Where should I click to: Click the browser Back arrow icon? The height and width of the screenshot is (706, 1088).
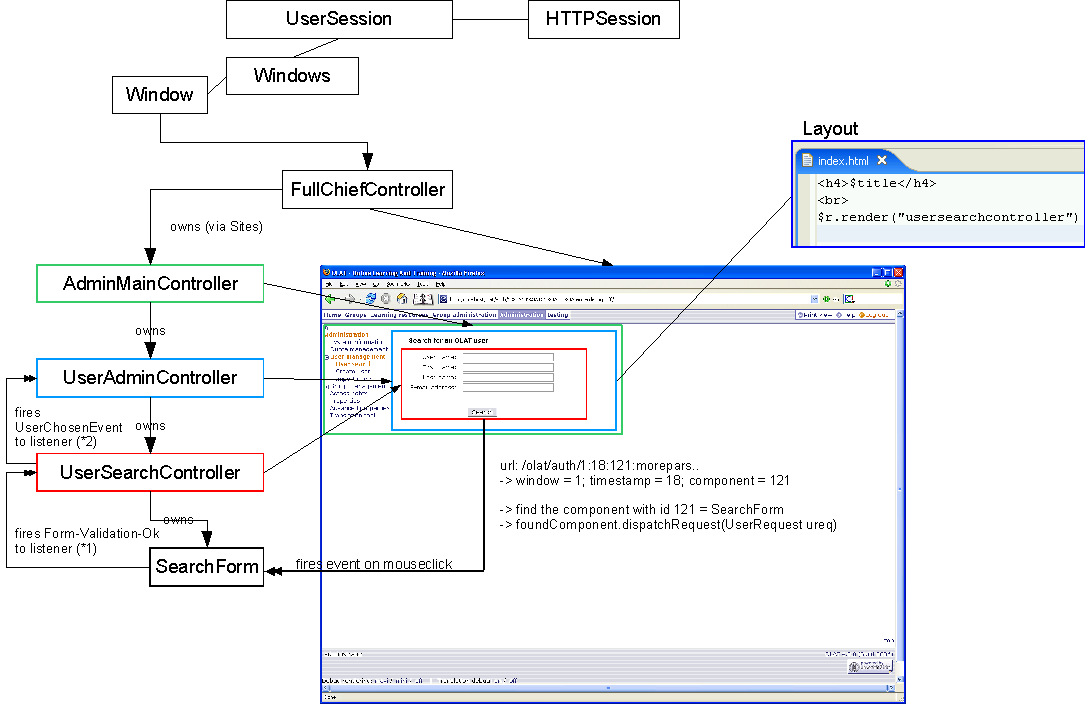(330, 299)
